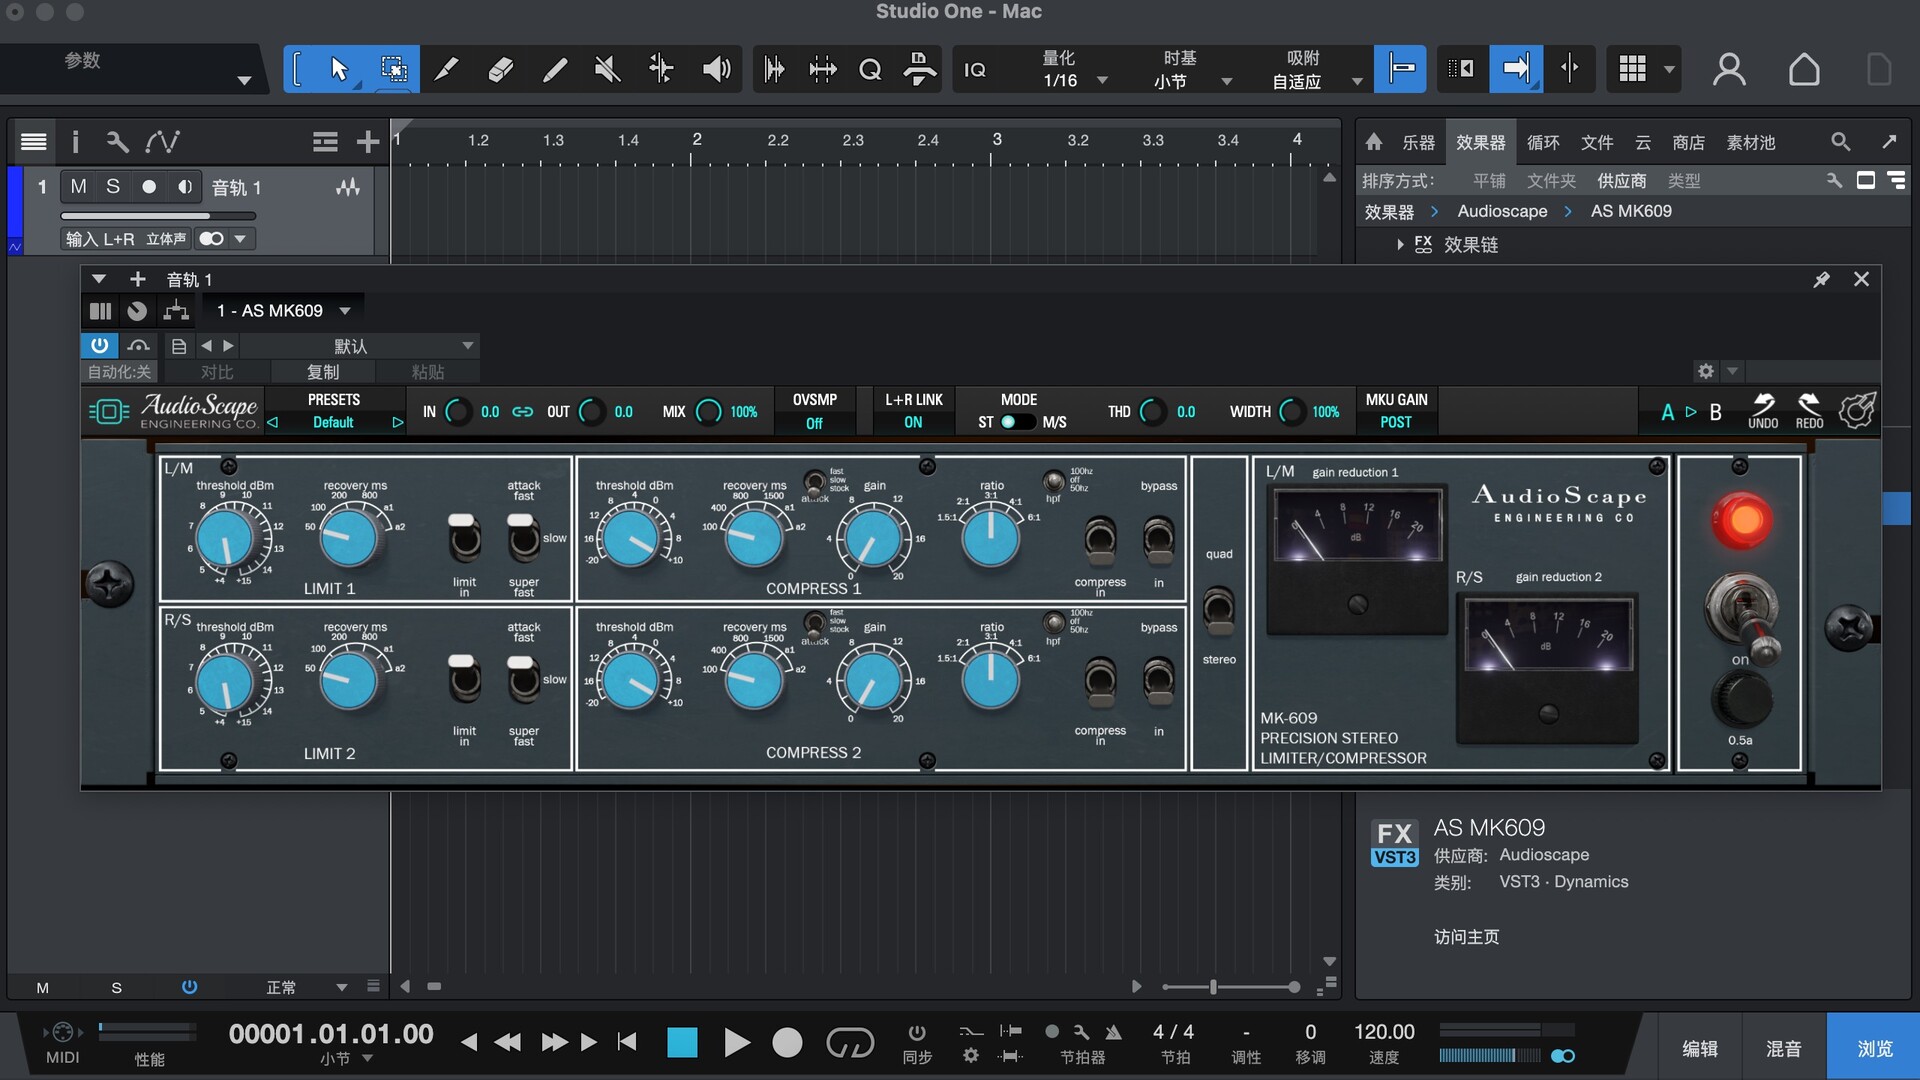Click the 访问主页 link
This screenshot has width=1920, height=1080.
pos(1466,937)
